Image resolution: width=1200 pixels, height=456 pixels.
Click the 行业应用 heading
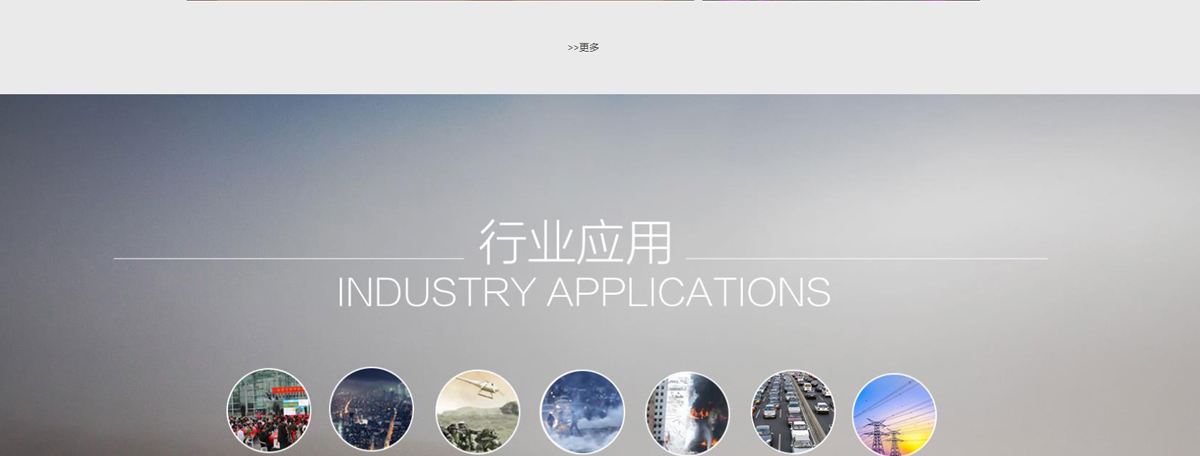pyautogui.click(x=576, y=242)
